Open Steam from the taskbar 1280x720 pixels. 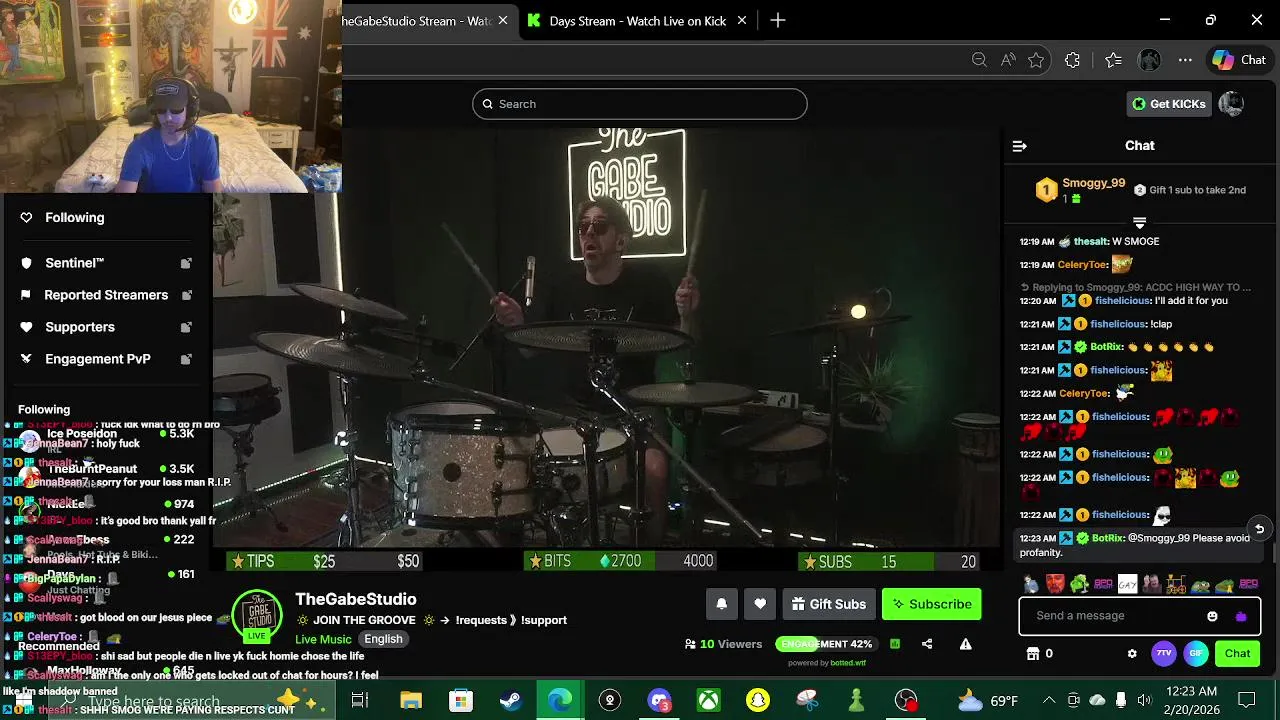pos(510,700)
